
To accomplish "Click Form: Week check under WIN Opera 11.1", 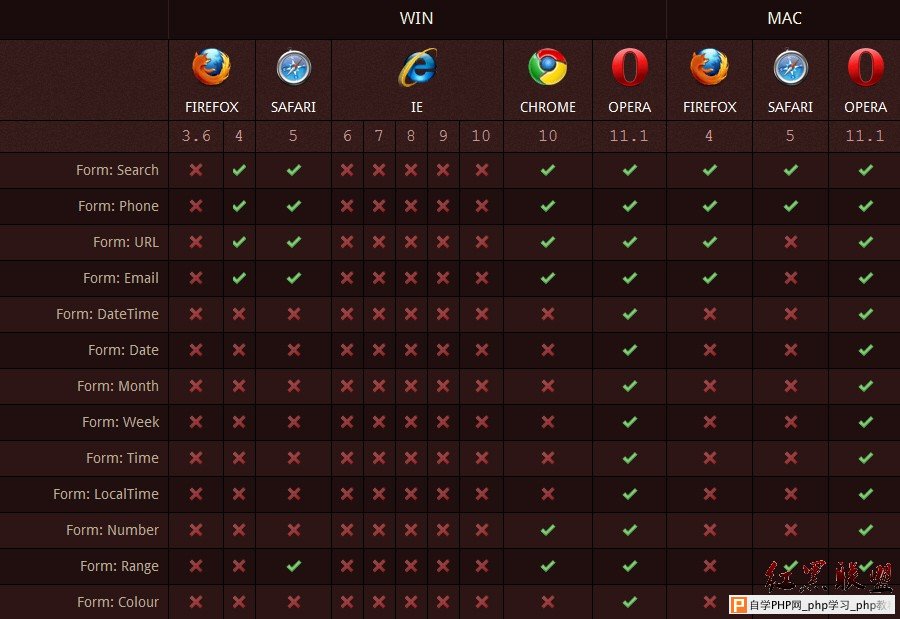I will pos(630,422).
